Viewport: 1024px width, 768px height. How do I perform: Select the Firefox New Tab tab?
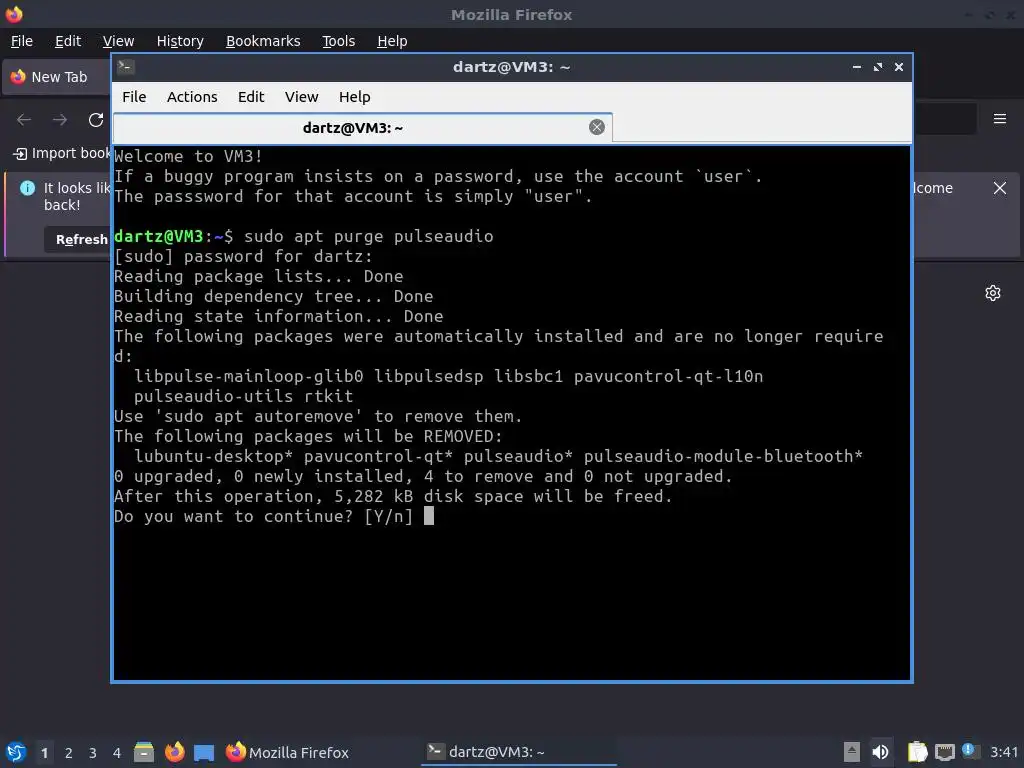pos(57,77)
